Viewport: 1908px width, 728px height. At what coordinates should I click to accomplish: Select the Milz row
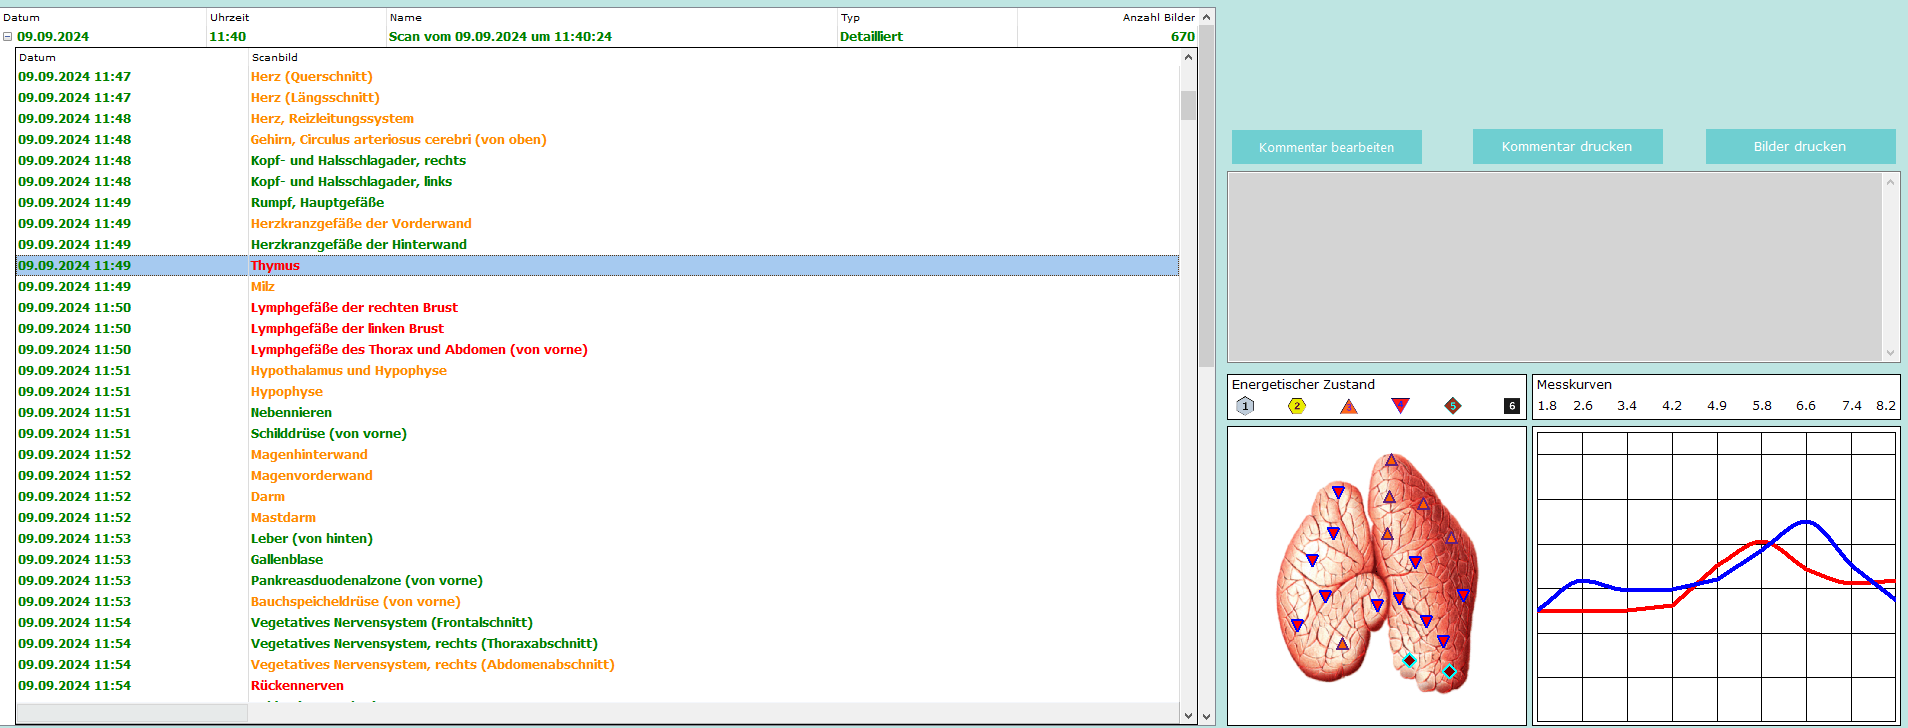point(598,286)
